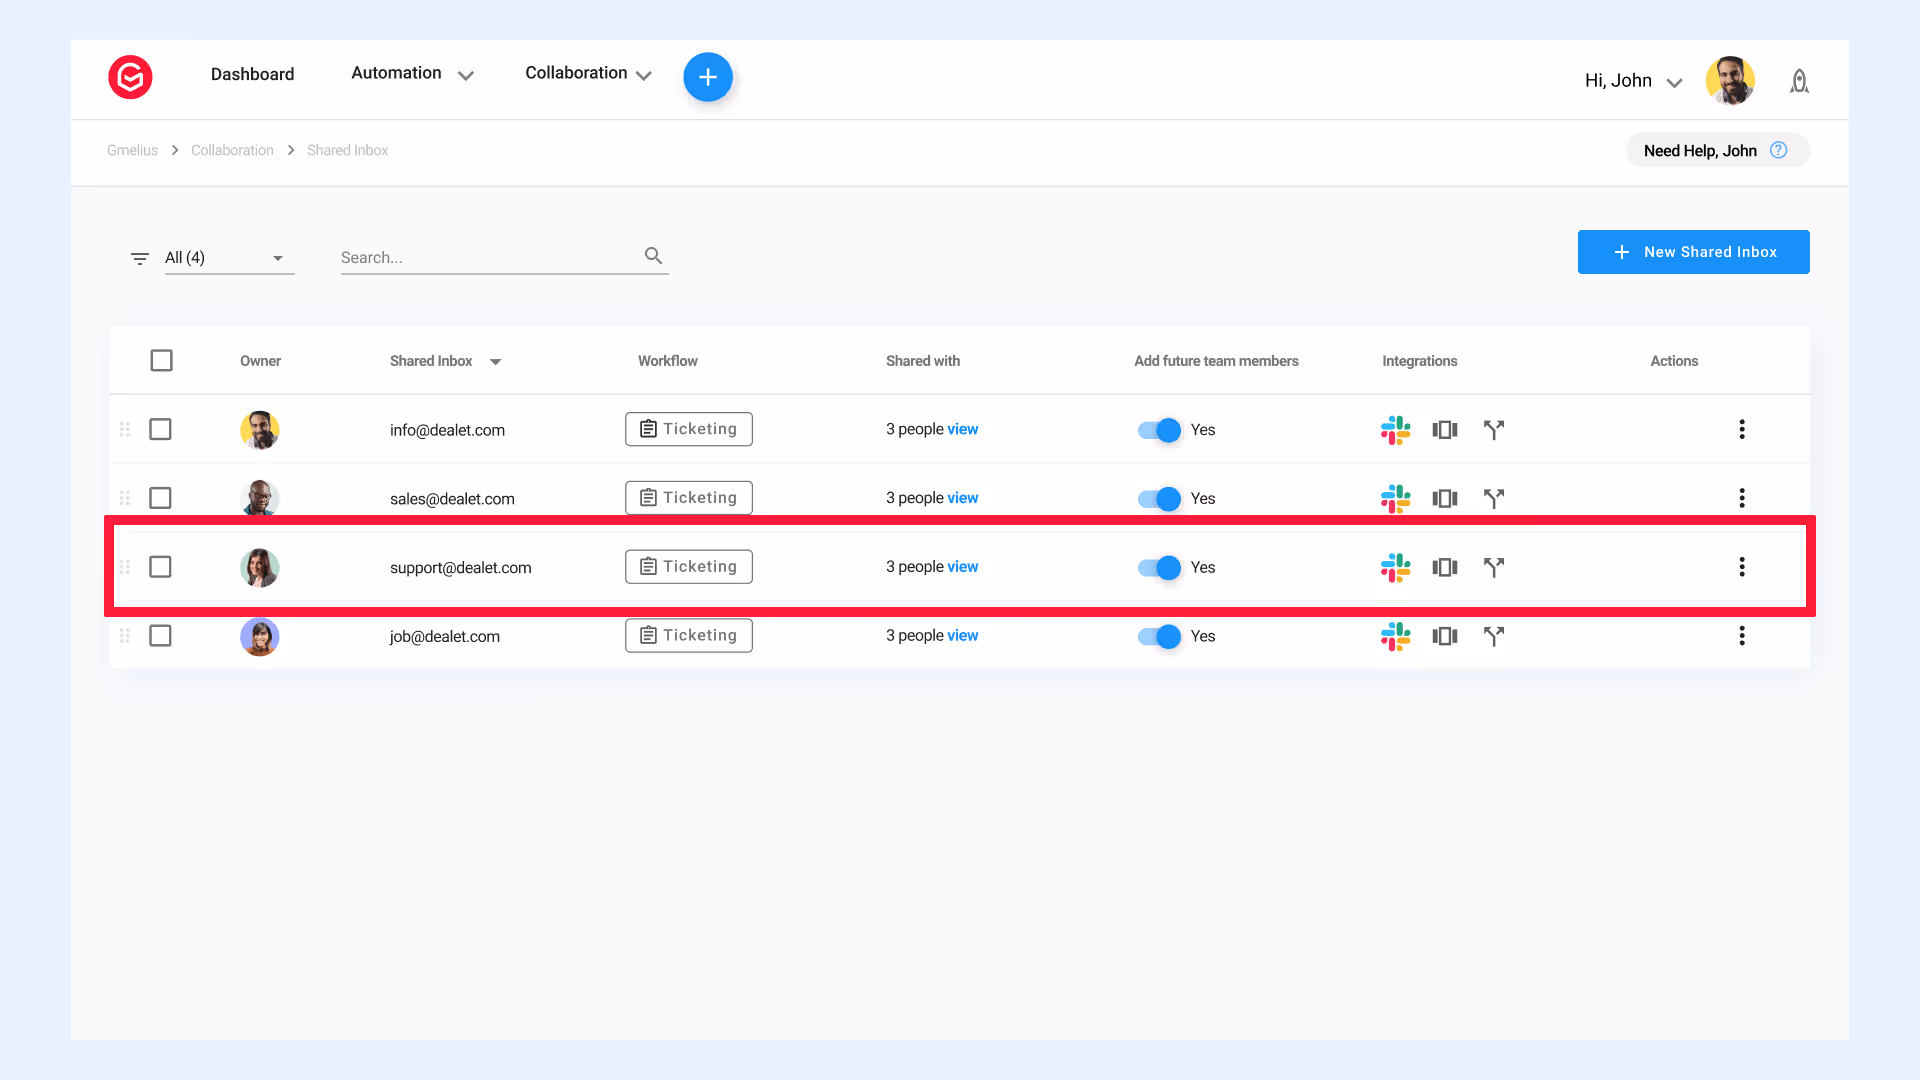Click the search magnifier icon
1920x1080 pixels.
click(653, 256)
